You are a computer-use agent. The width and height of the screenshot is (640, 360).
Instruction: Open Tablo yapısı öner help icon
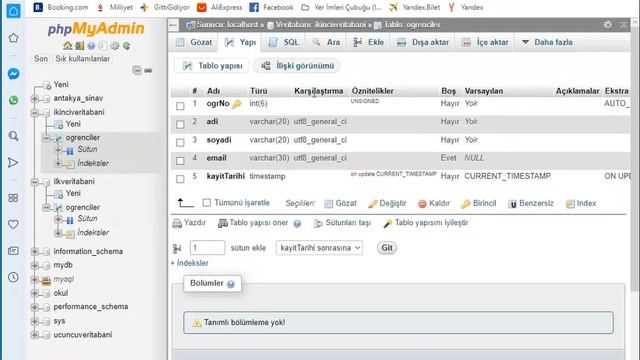[297, 224]
